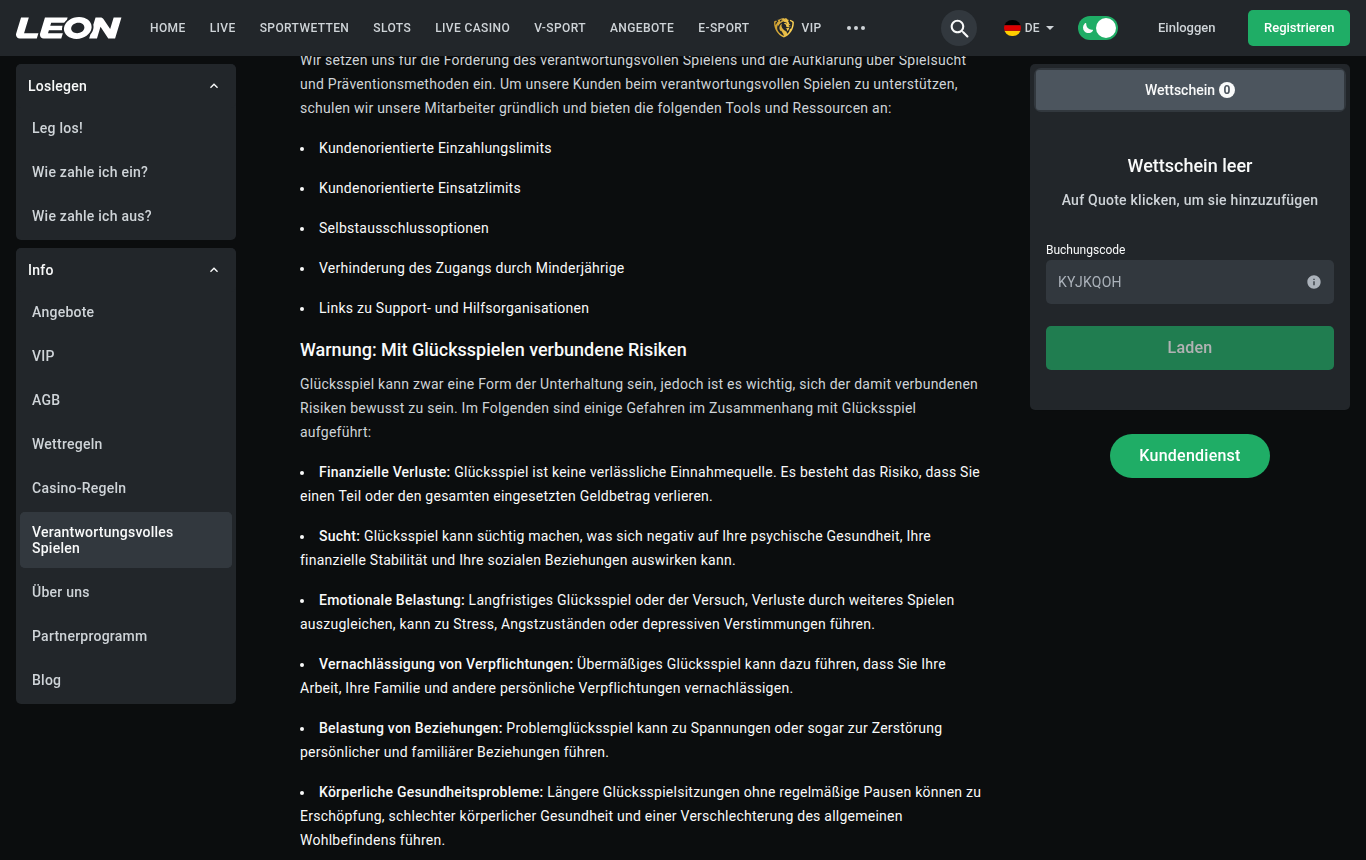Viewport: 1366px width, 860px height.
Task: Select the Wettschein tab
Action: click(1190, 90)
